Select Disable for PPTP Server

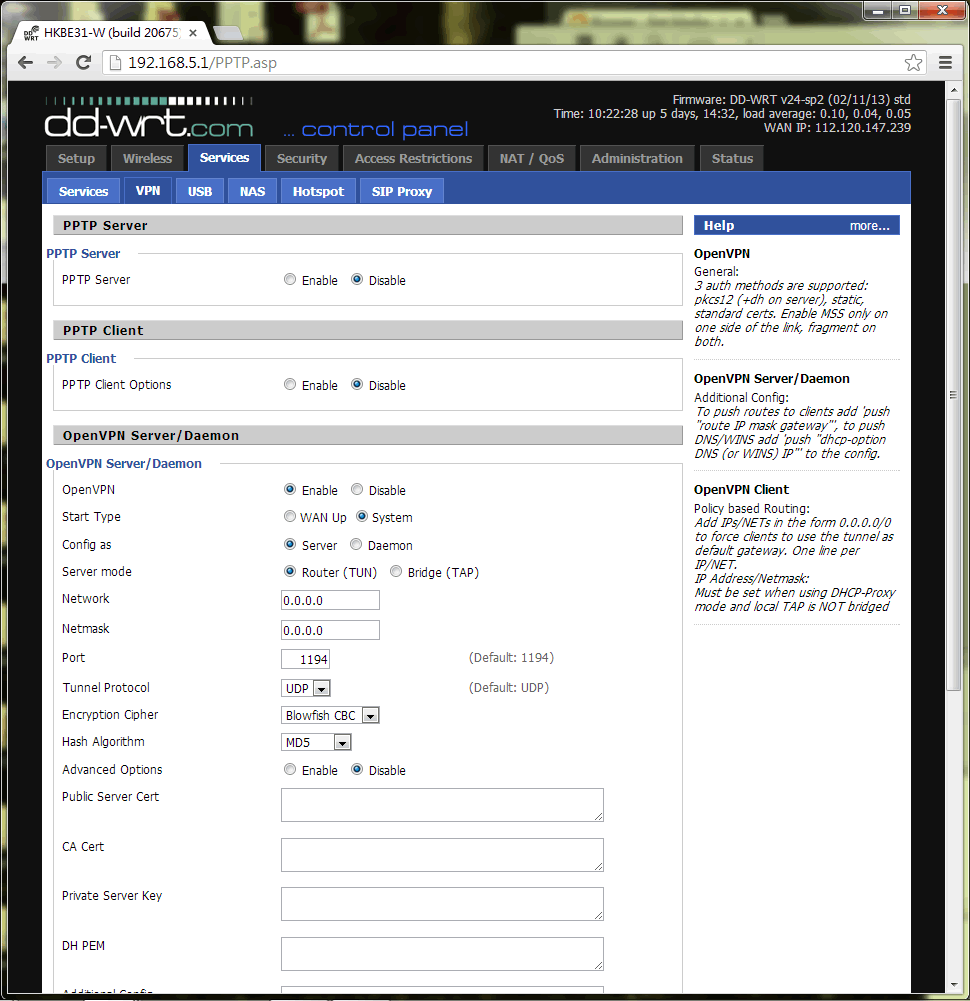click(357, 280)
